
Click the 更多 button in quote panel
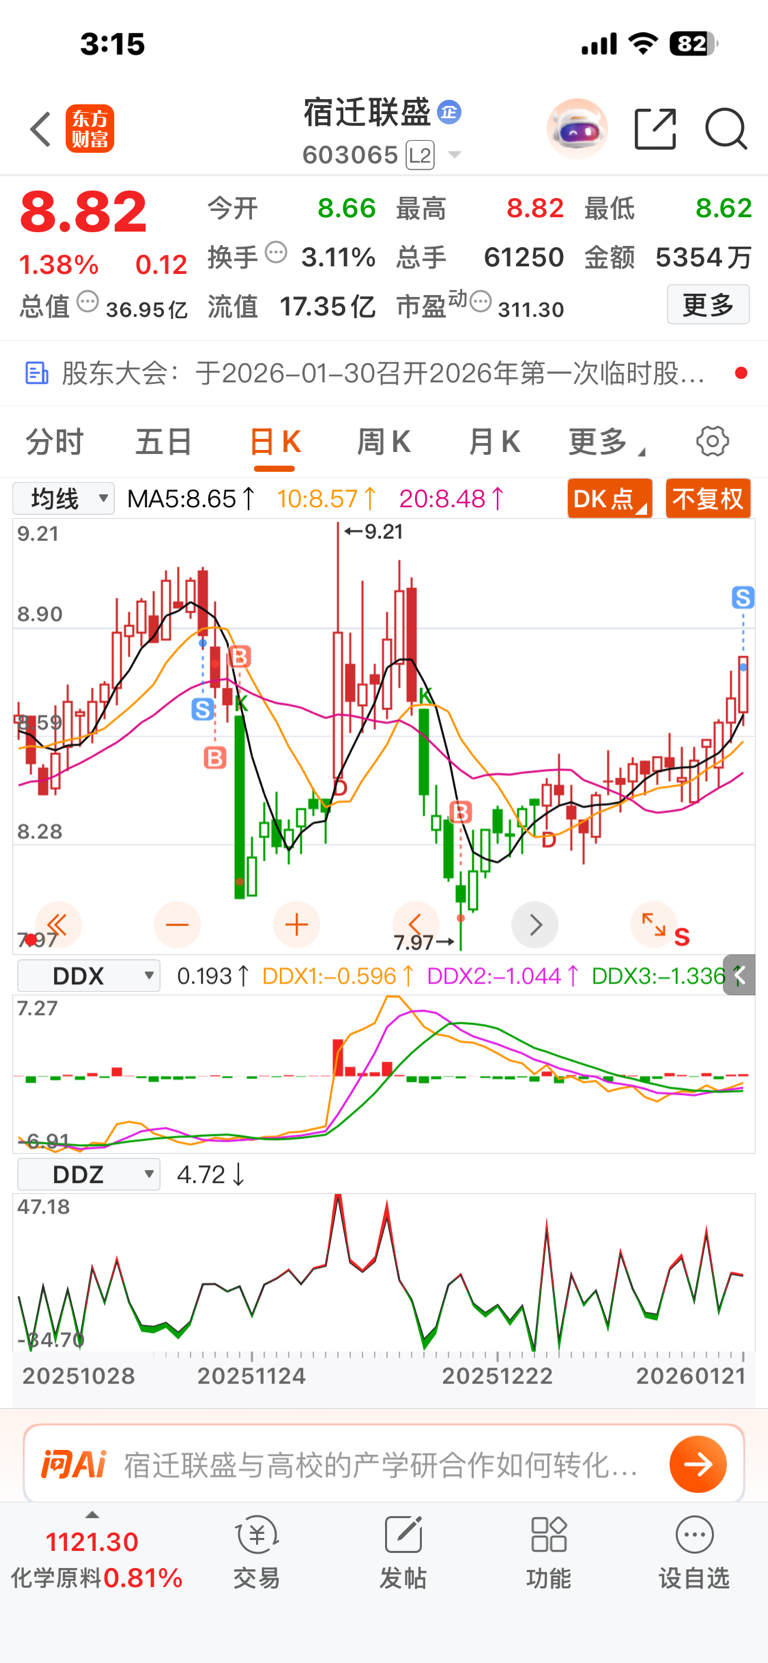point(708,304)
